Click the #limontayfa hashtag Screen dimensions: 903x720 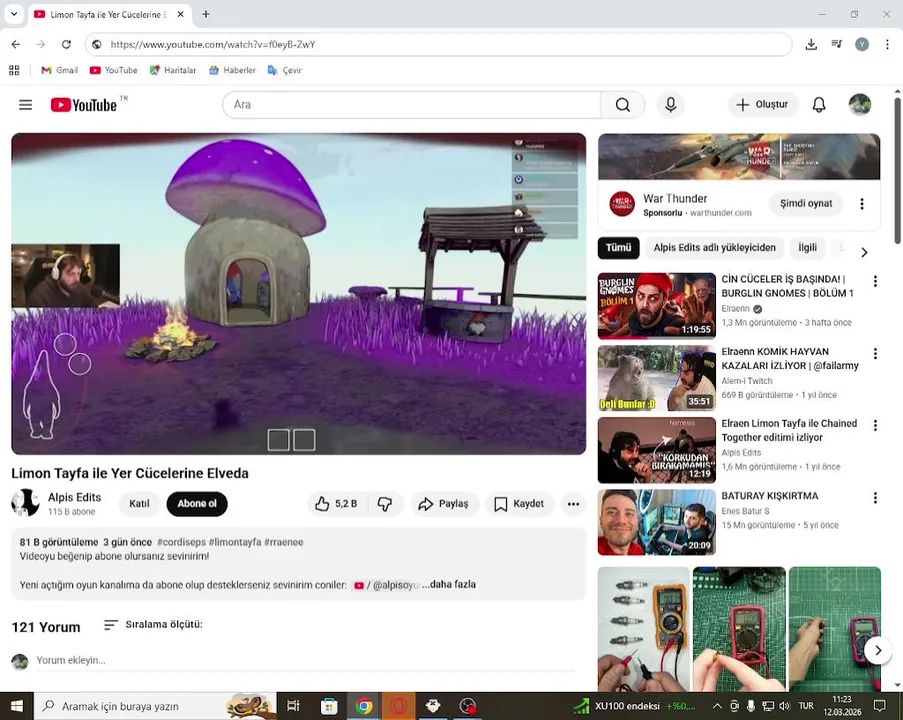pos(235,542)
